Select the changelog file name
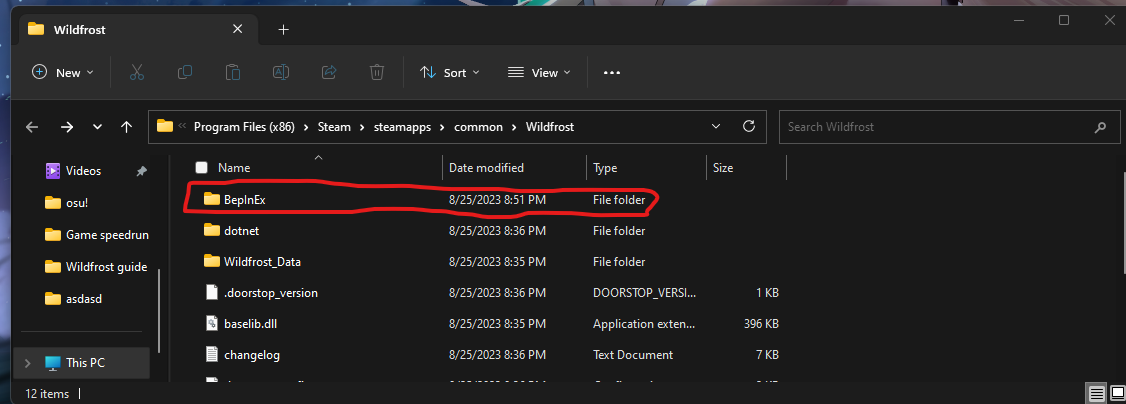 pos(251,355)
